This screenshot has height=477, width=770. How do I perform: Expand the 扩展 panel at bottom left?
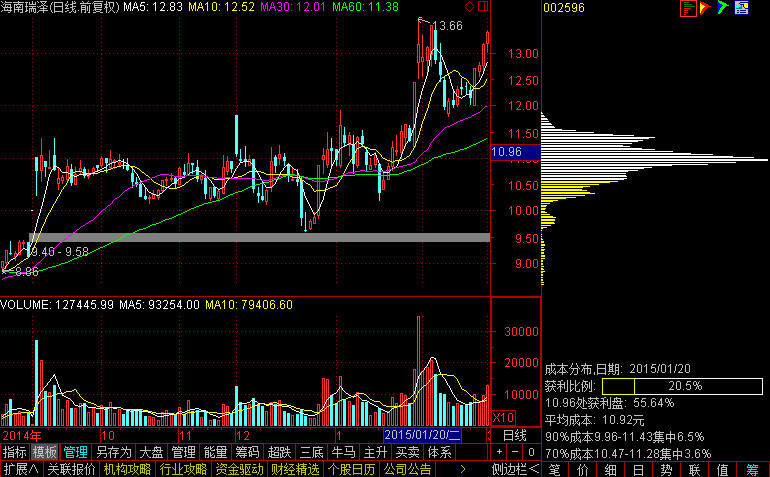(20, 469)
